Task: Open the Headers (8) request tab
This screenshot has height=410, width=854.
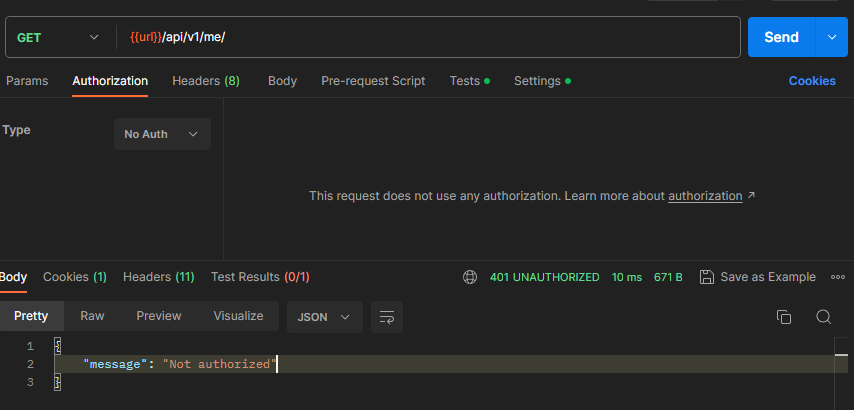Action: point(206,81)
